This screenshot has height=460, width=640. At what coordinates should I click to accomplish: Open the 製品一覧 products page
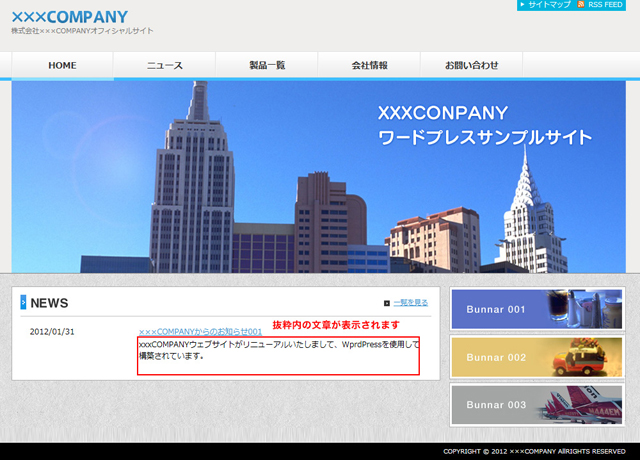click(x=267, y=65)
